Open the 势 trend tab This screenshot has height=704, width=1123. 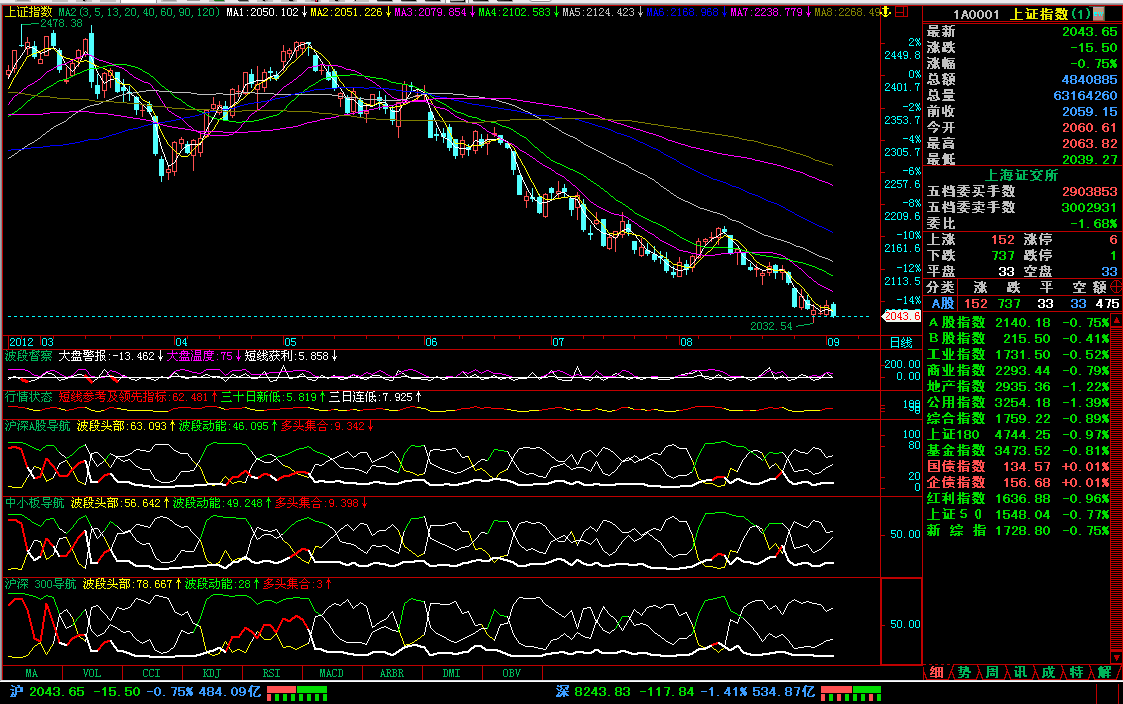pos(964,672)
